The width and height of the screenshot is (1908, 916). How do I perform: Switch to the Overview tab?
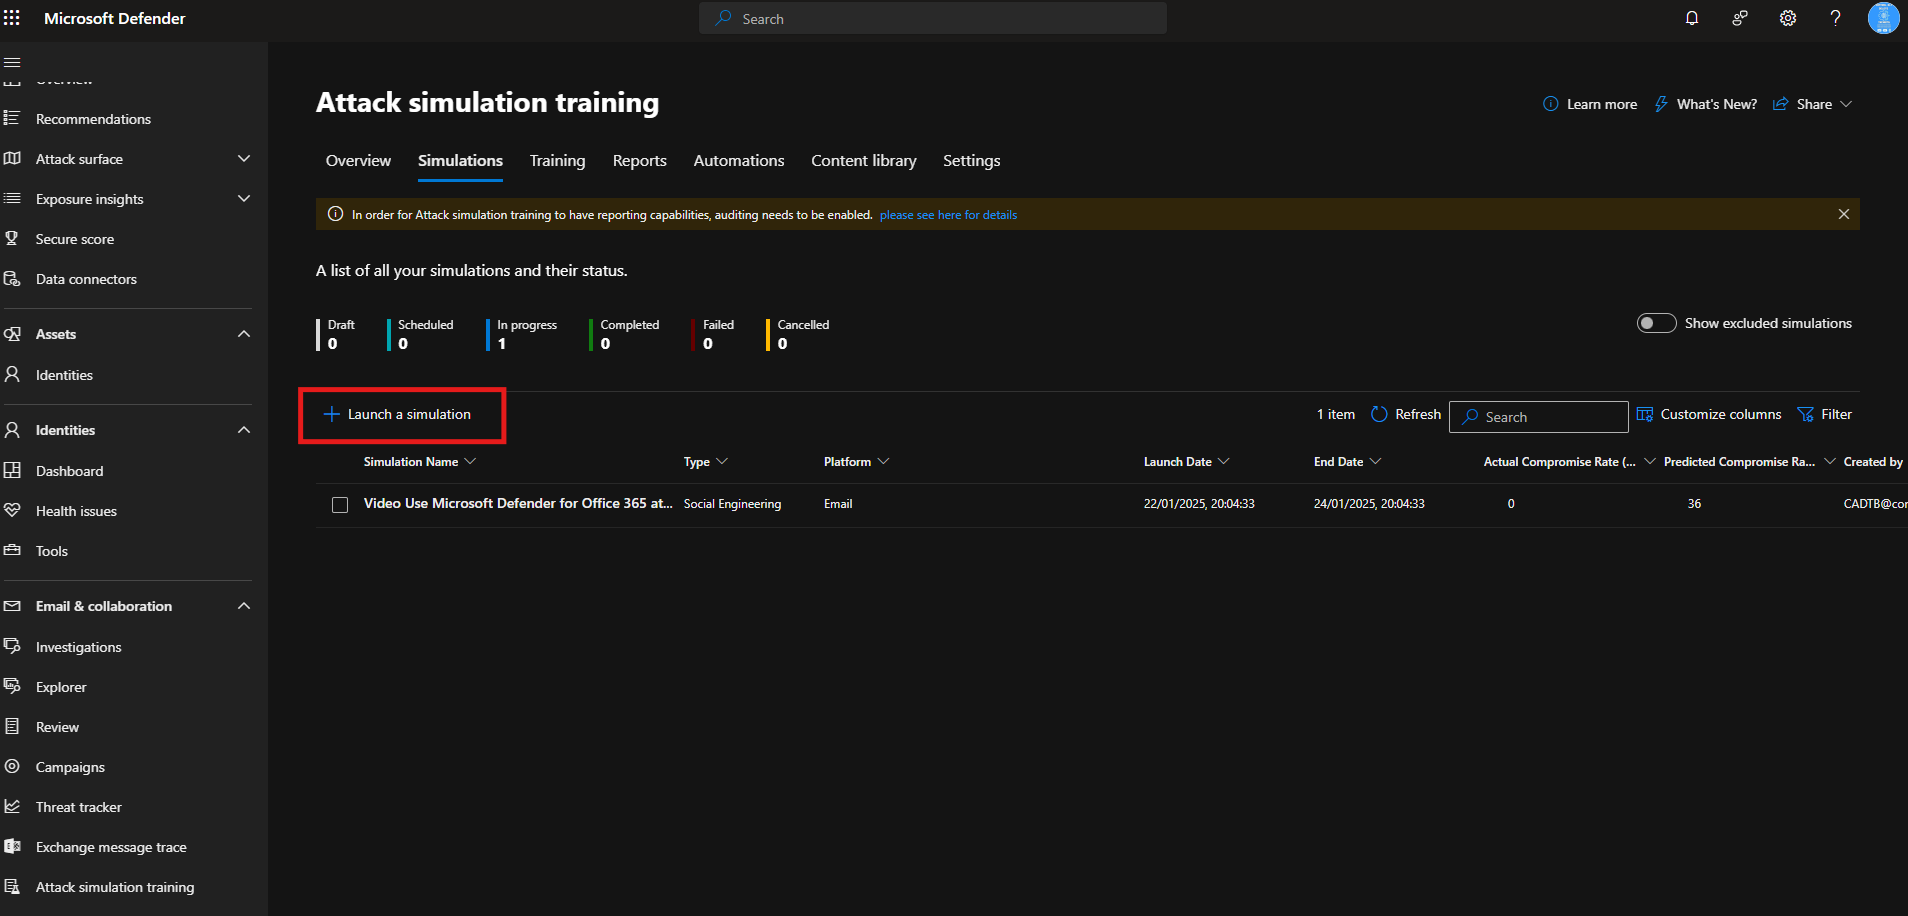tap(358, 161)
